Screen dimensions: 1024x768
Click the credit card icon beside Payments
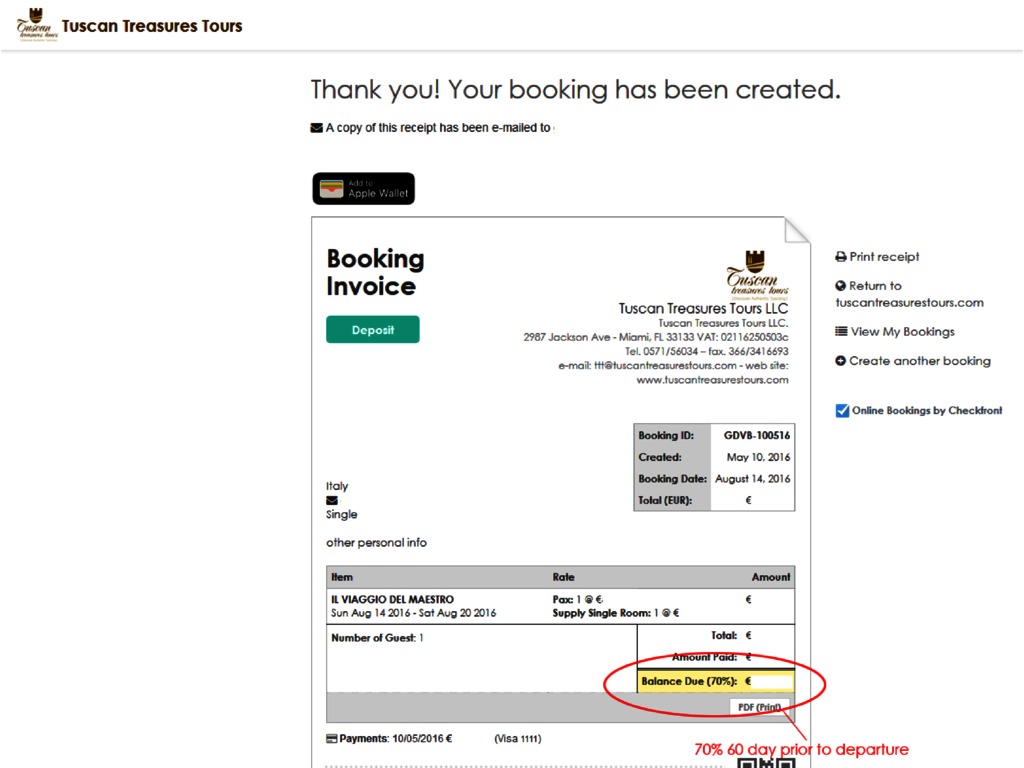(332, 739)
